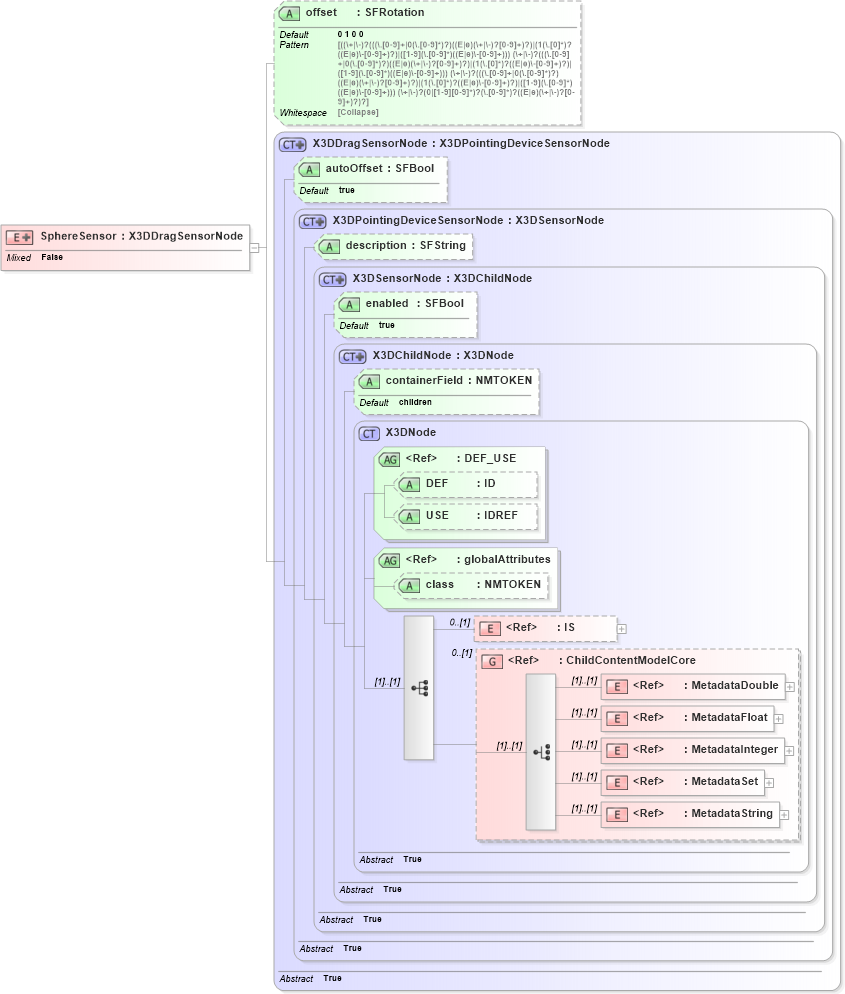Expand the MetadataSet reference

click(x=769, y=783)
